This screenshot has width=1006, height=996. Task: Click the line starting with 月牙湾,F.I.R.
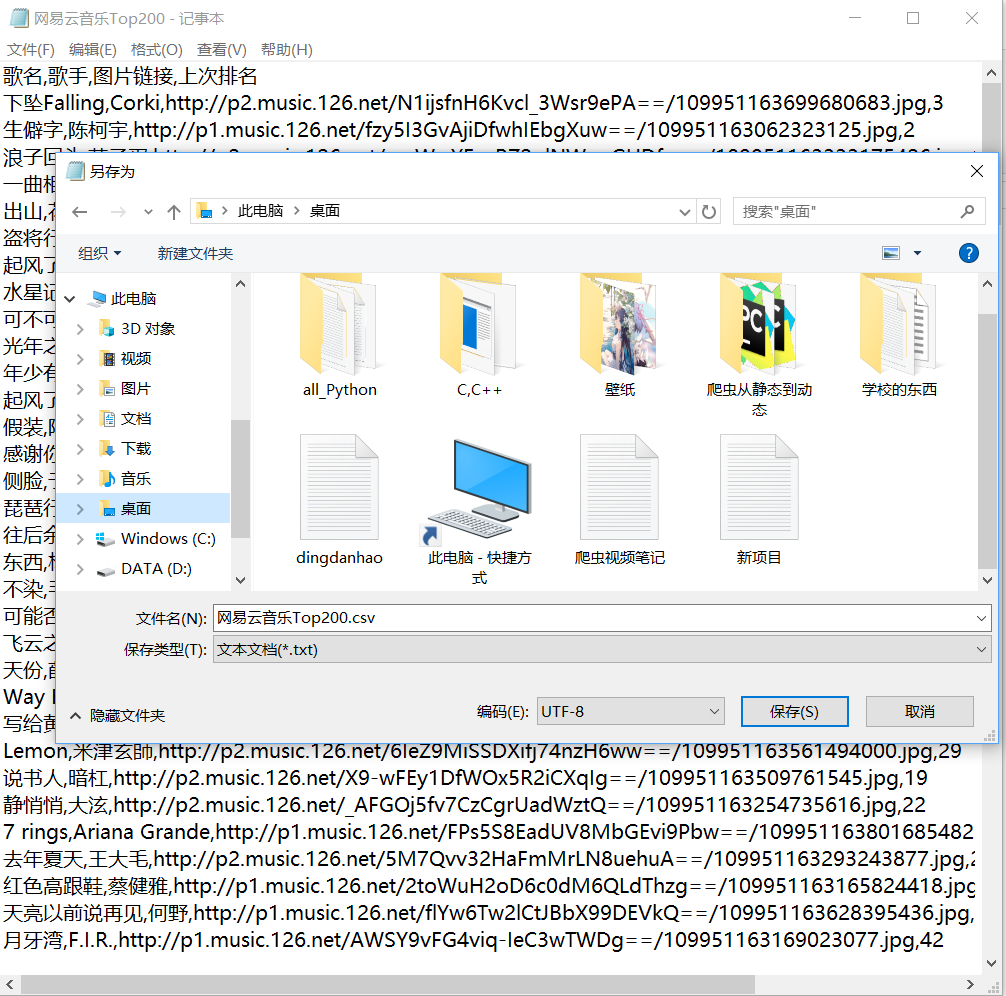point(473,940)
